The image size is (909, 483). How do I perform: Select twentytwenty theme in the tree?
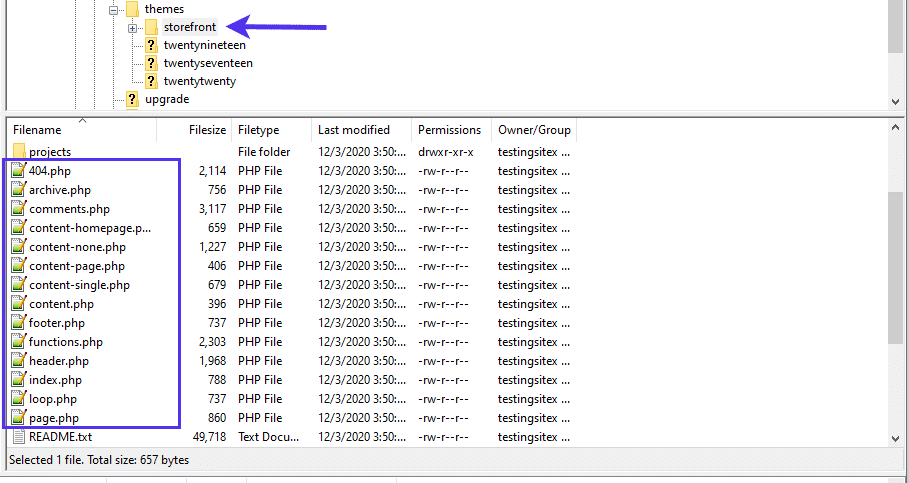(x=199, y=81)
